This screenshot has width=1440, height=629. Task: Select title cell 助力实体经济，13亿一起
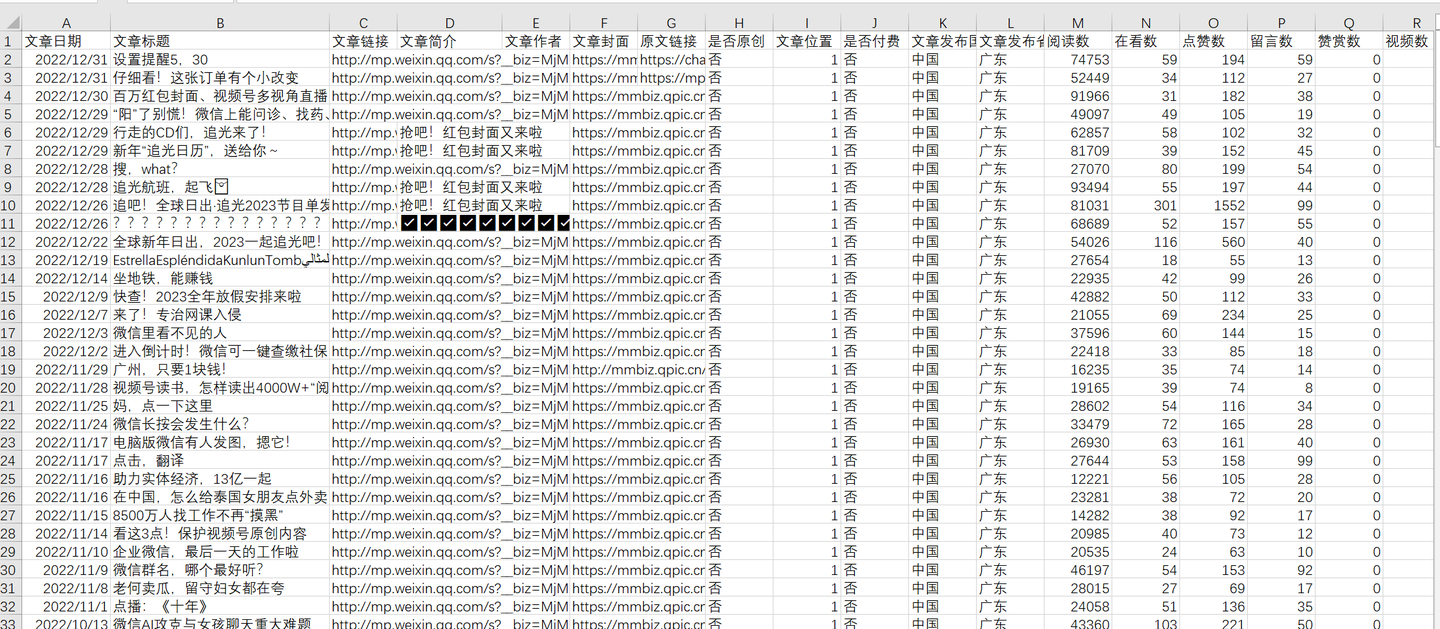220,479
